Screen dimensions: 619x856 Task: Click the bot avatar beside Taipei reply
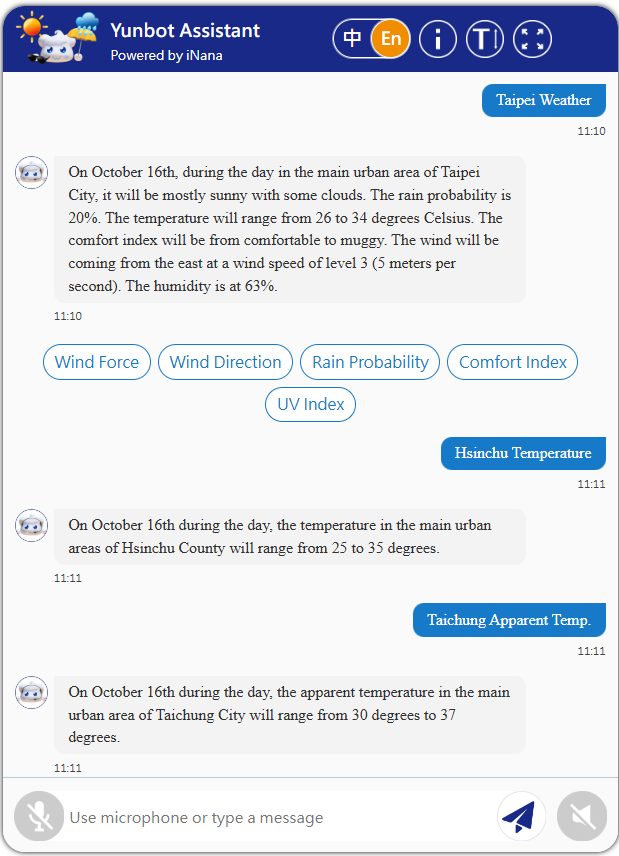(32, 172)
